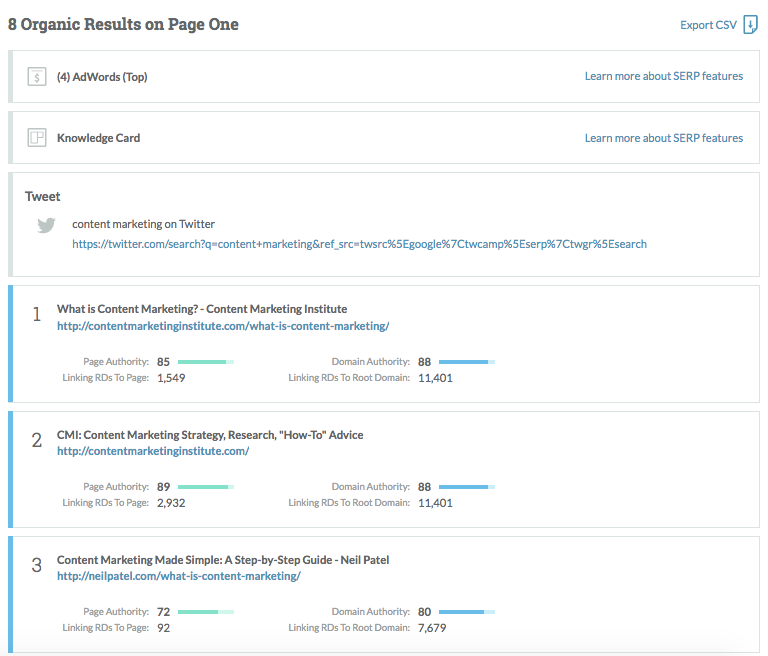Click Domain Authority bar for result 3
The image size is (768, 656).
[x=467, y=611]
